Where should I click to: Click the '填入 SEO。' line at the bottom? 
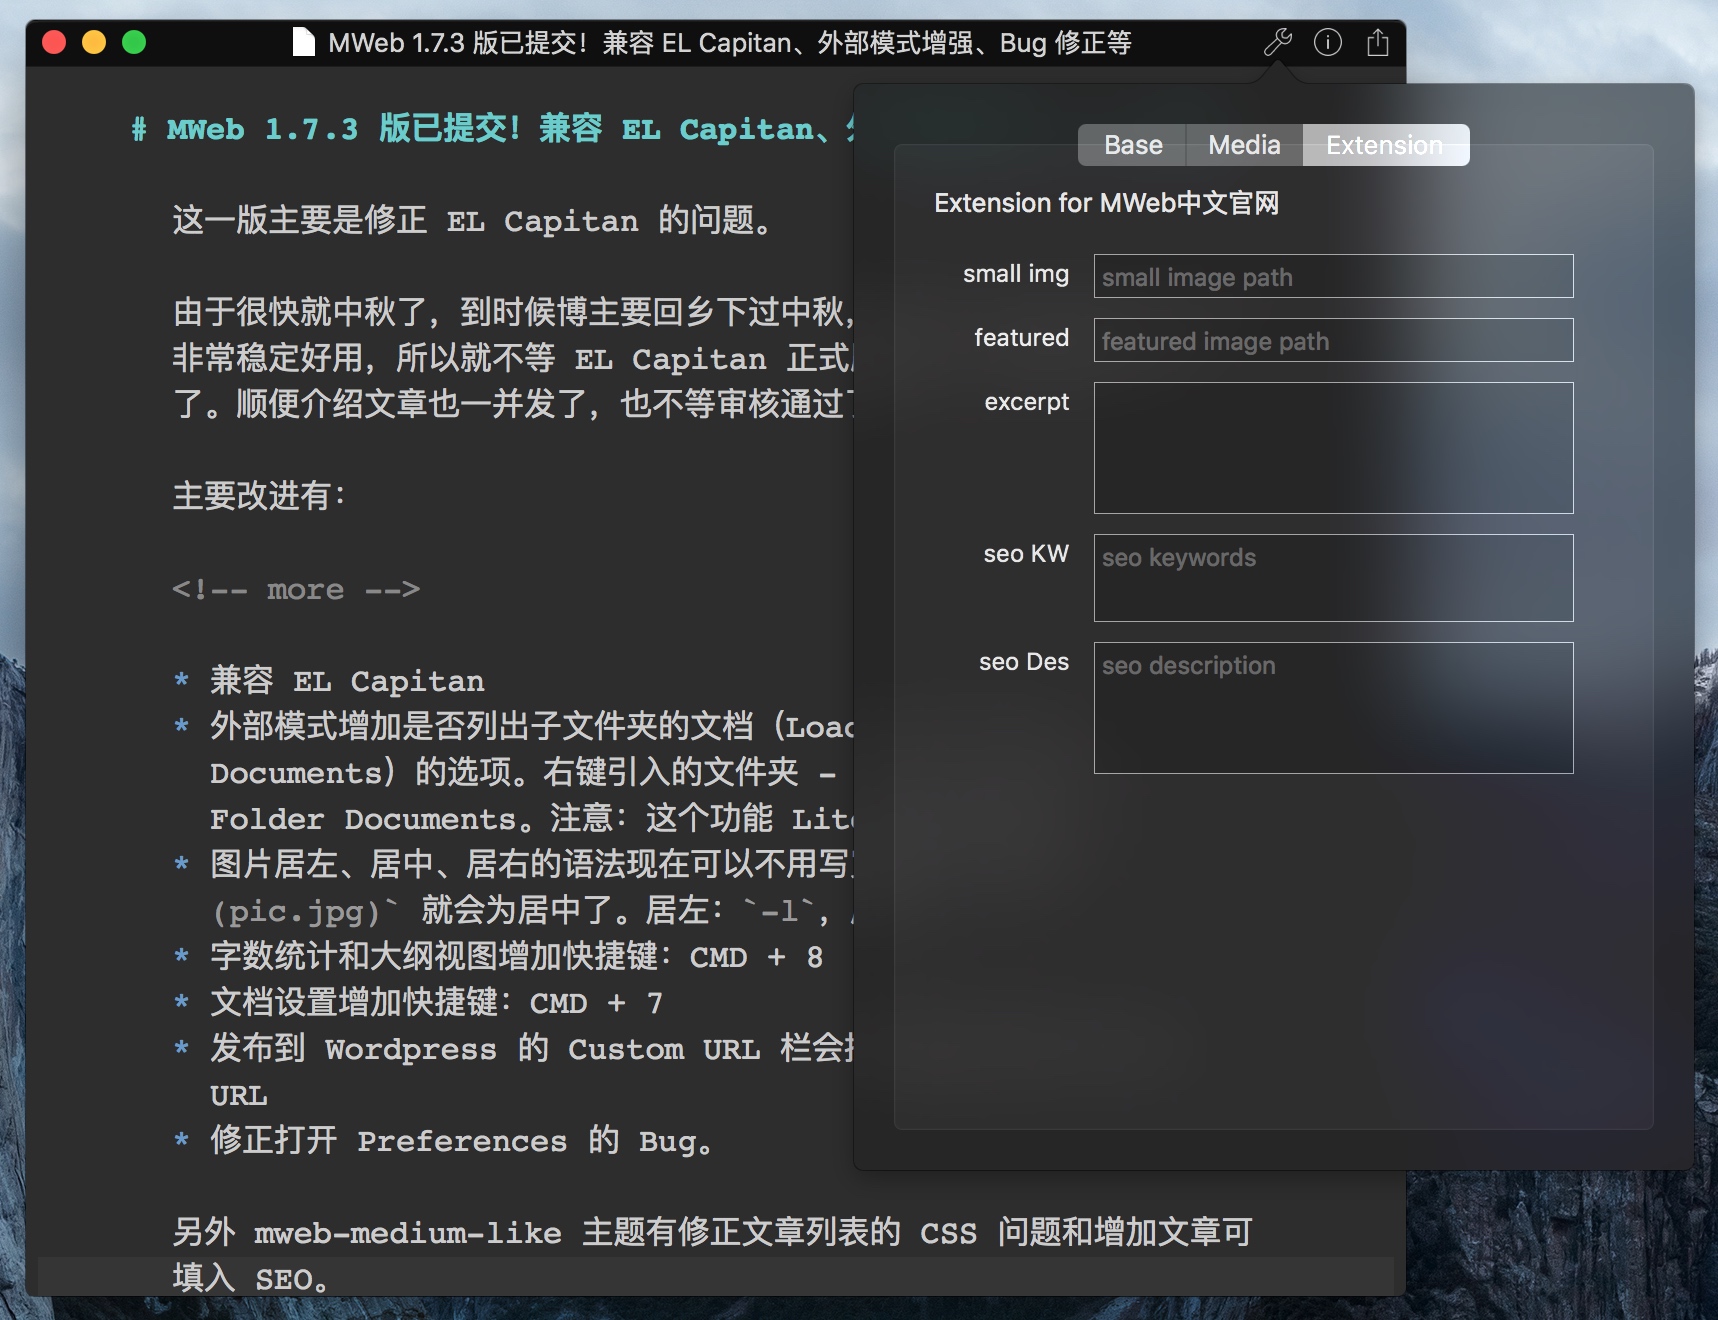point(250,1278)
